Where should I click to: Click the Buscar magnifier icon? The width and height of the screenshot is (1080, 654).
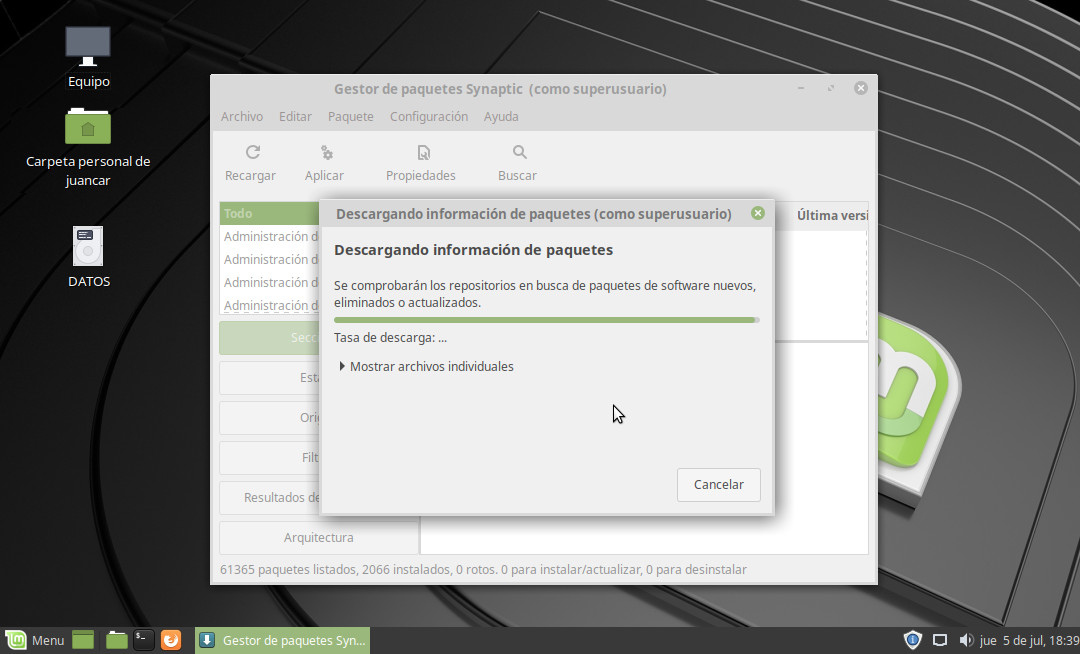[x=519, y=153]
